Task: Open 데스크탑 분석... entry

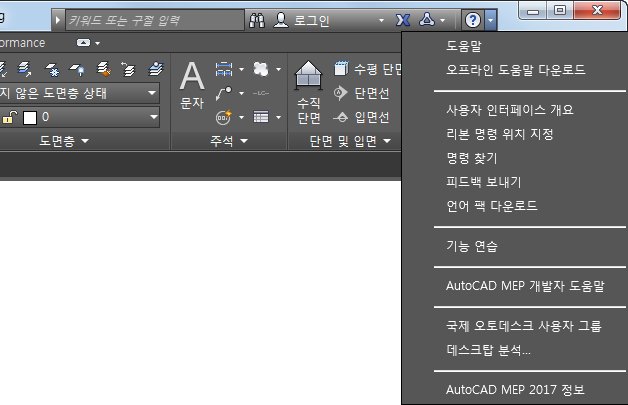Action: 488,350
